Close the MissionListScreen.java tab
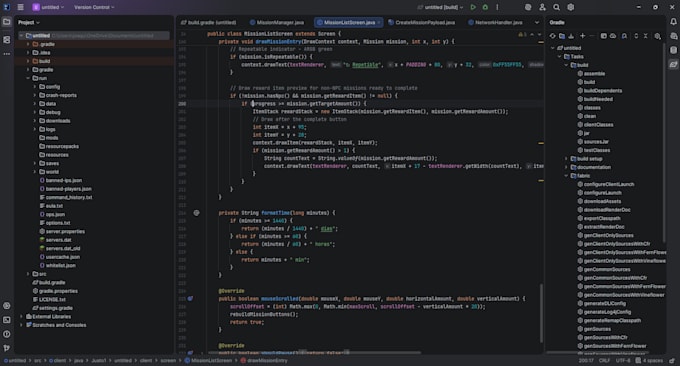 379,23
